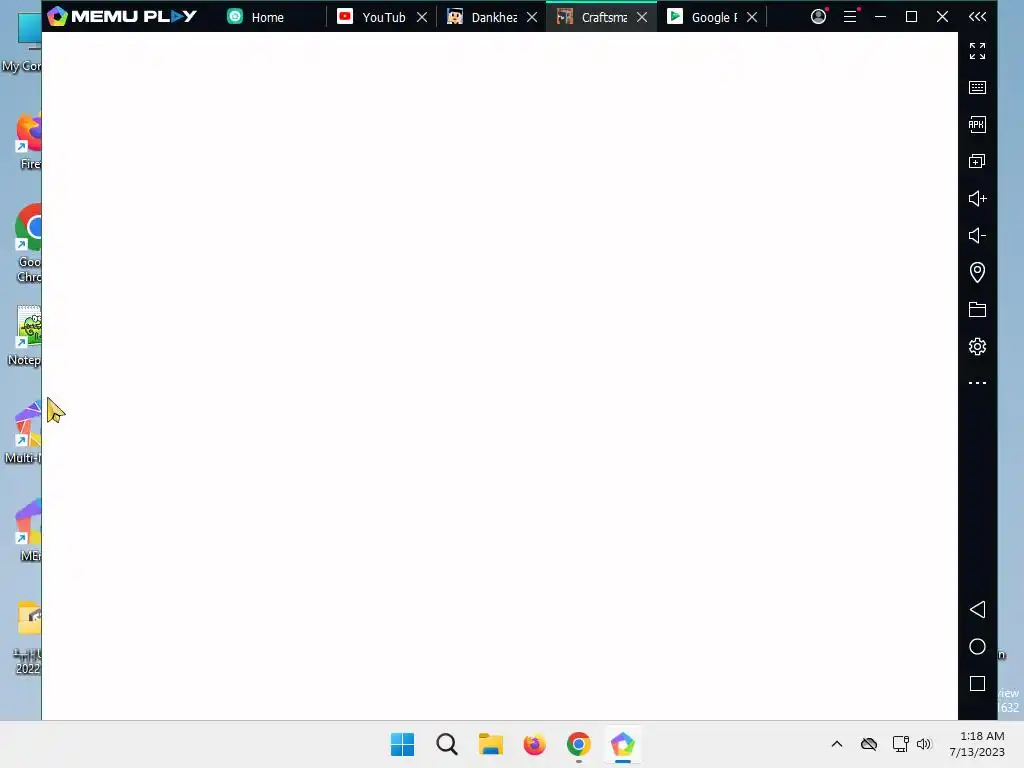1024x768 pixels.
Task: Open the Windows Start menu
Action: coord(402,744)
